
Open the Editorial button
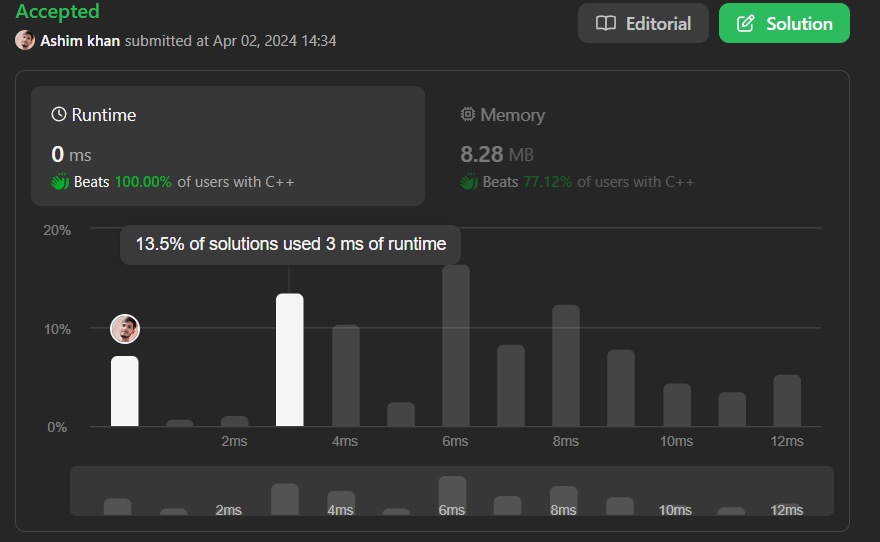[x=643, y=23]
